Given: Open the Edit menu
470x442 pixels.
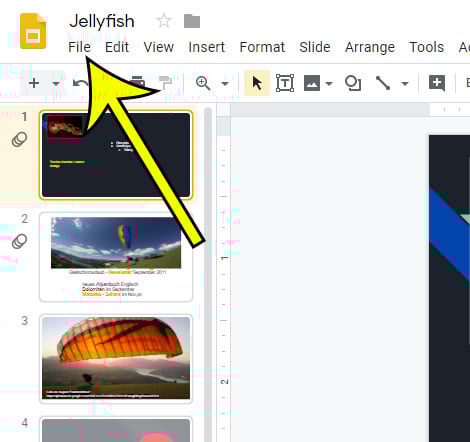Looking at the screenshot, I should pyautogui.click(x=117, y=47).
